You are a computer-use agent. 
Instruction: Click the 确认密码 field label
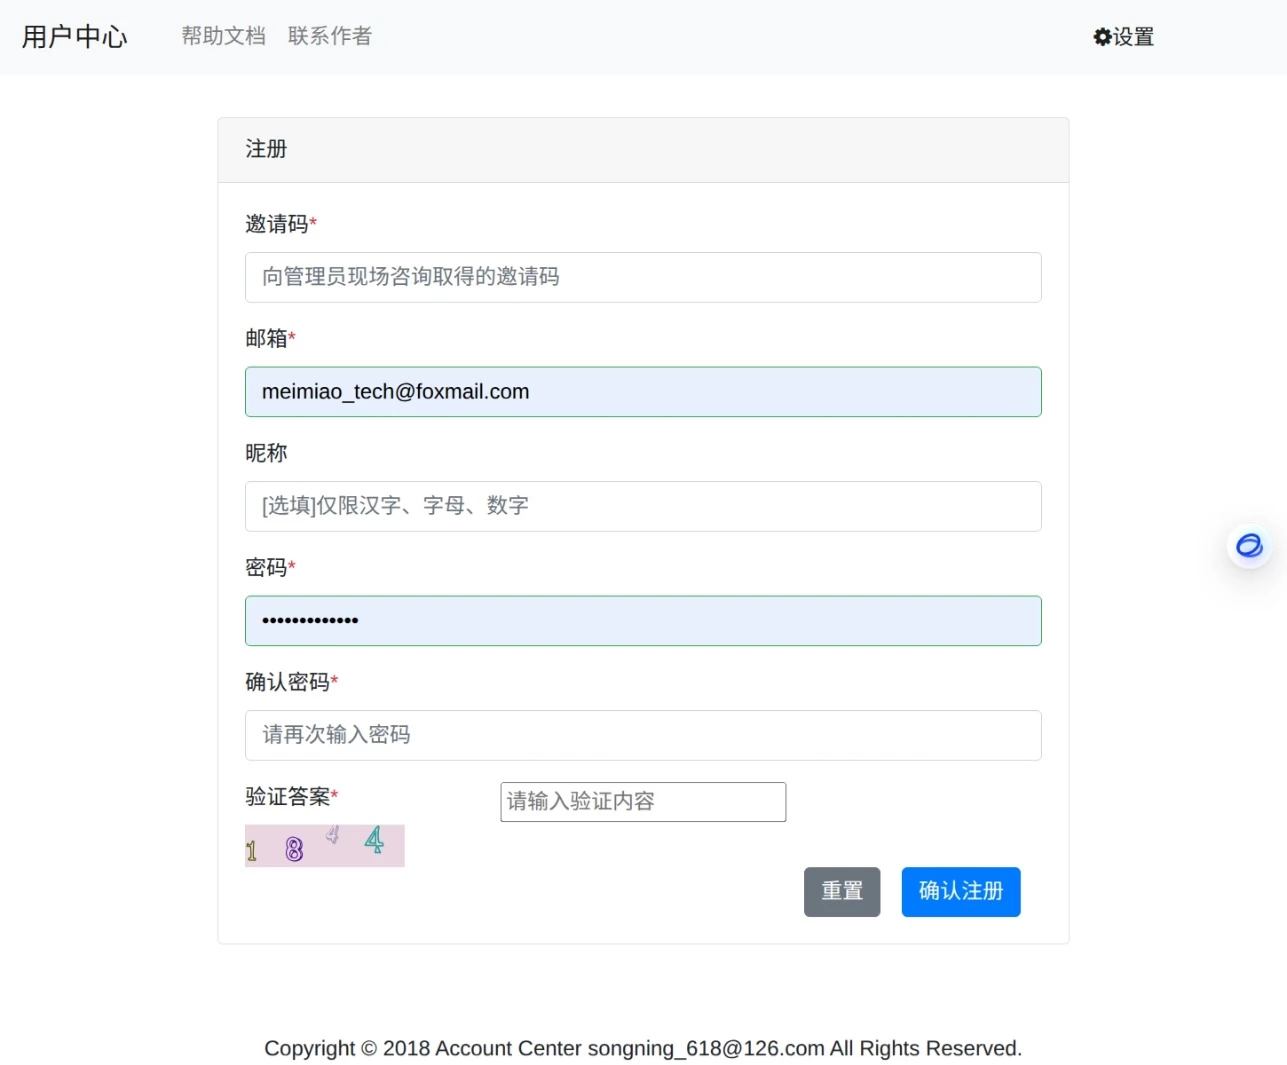tap(288, 682)
